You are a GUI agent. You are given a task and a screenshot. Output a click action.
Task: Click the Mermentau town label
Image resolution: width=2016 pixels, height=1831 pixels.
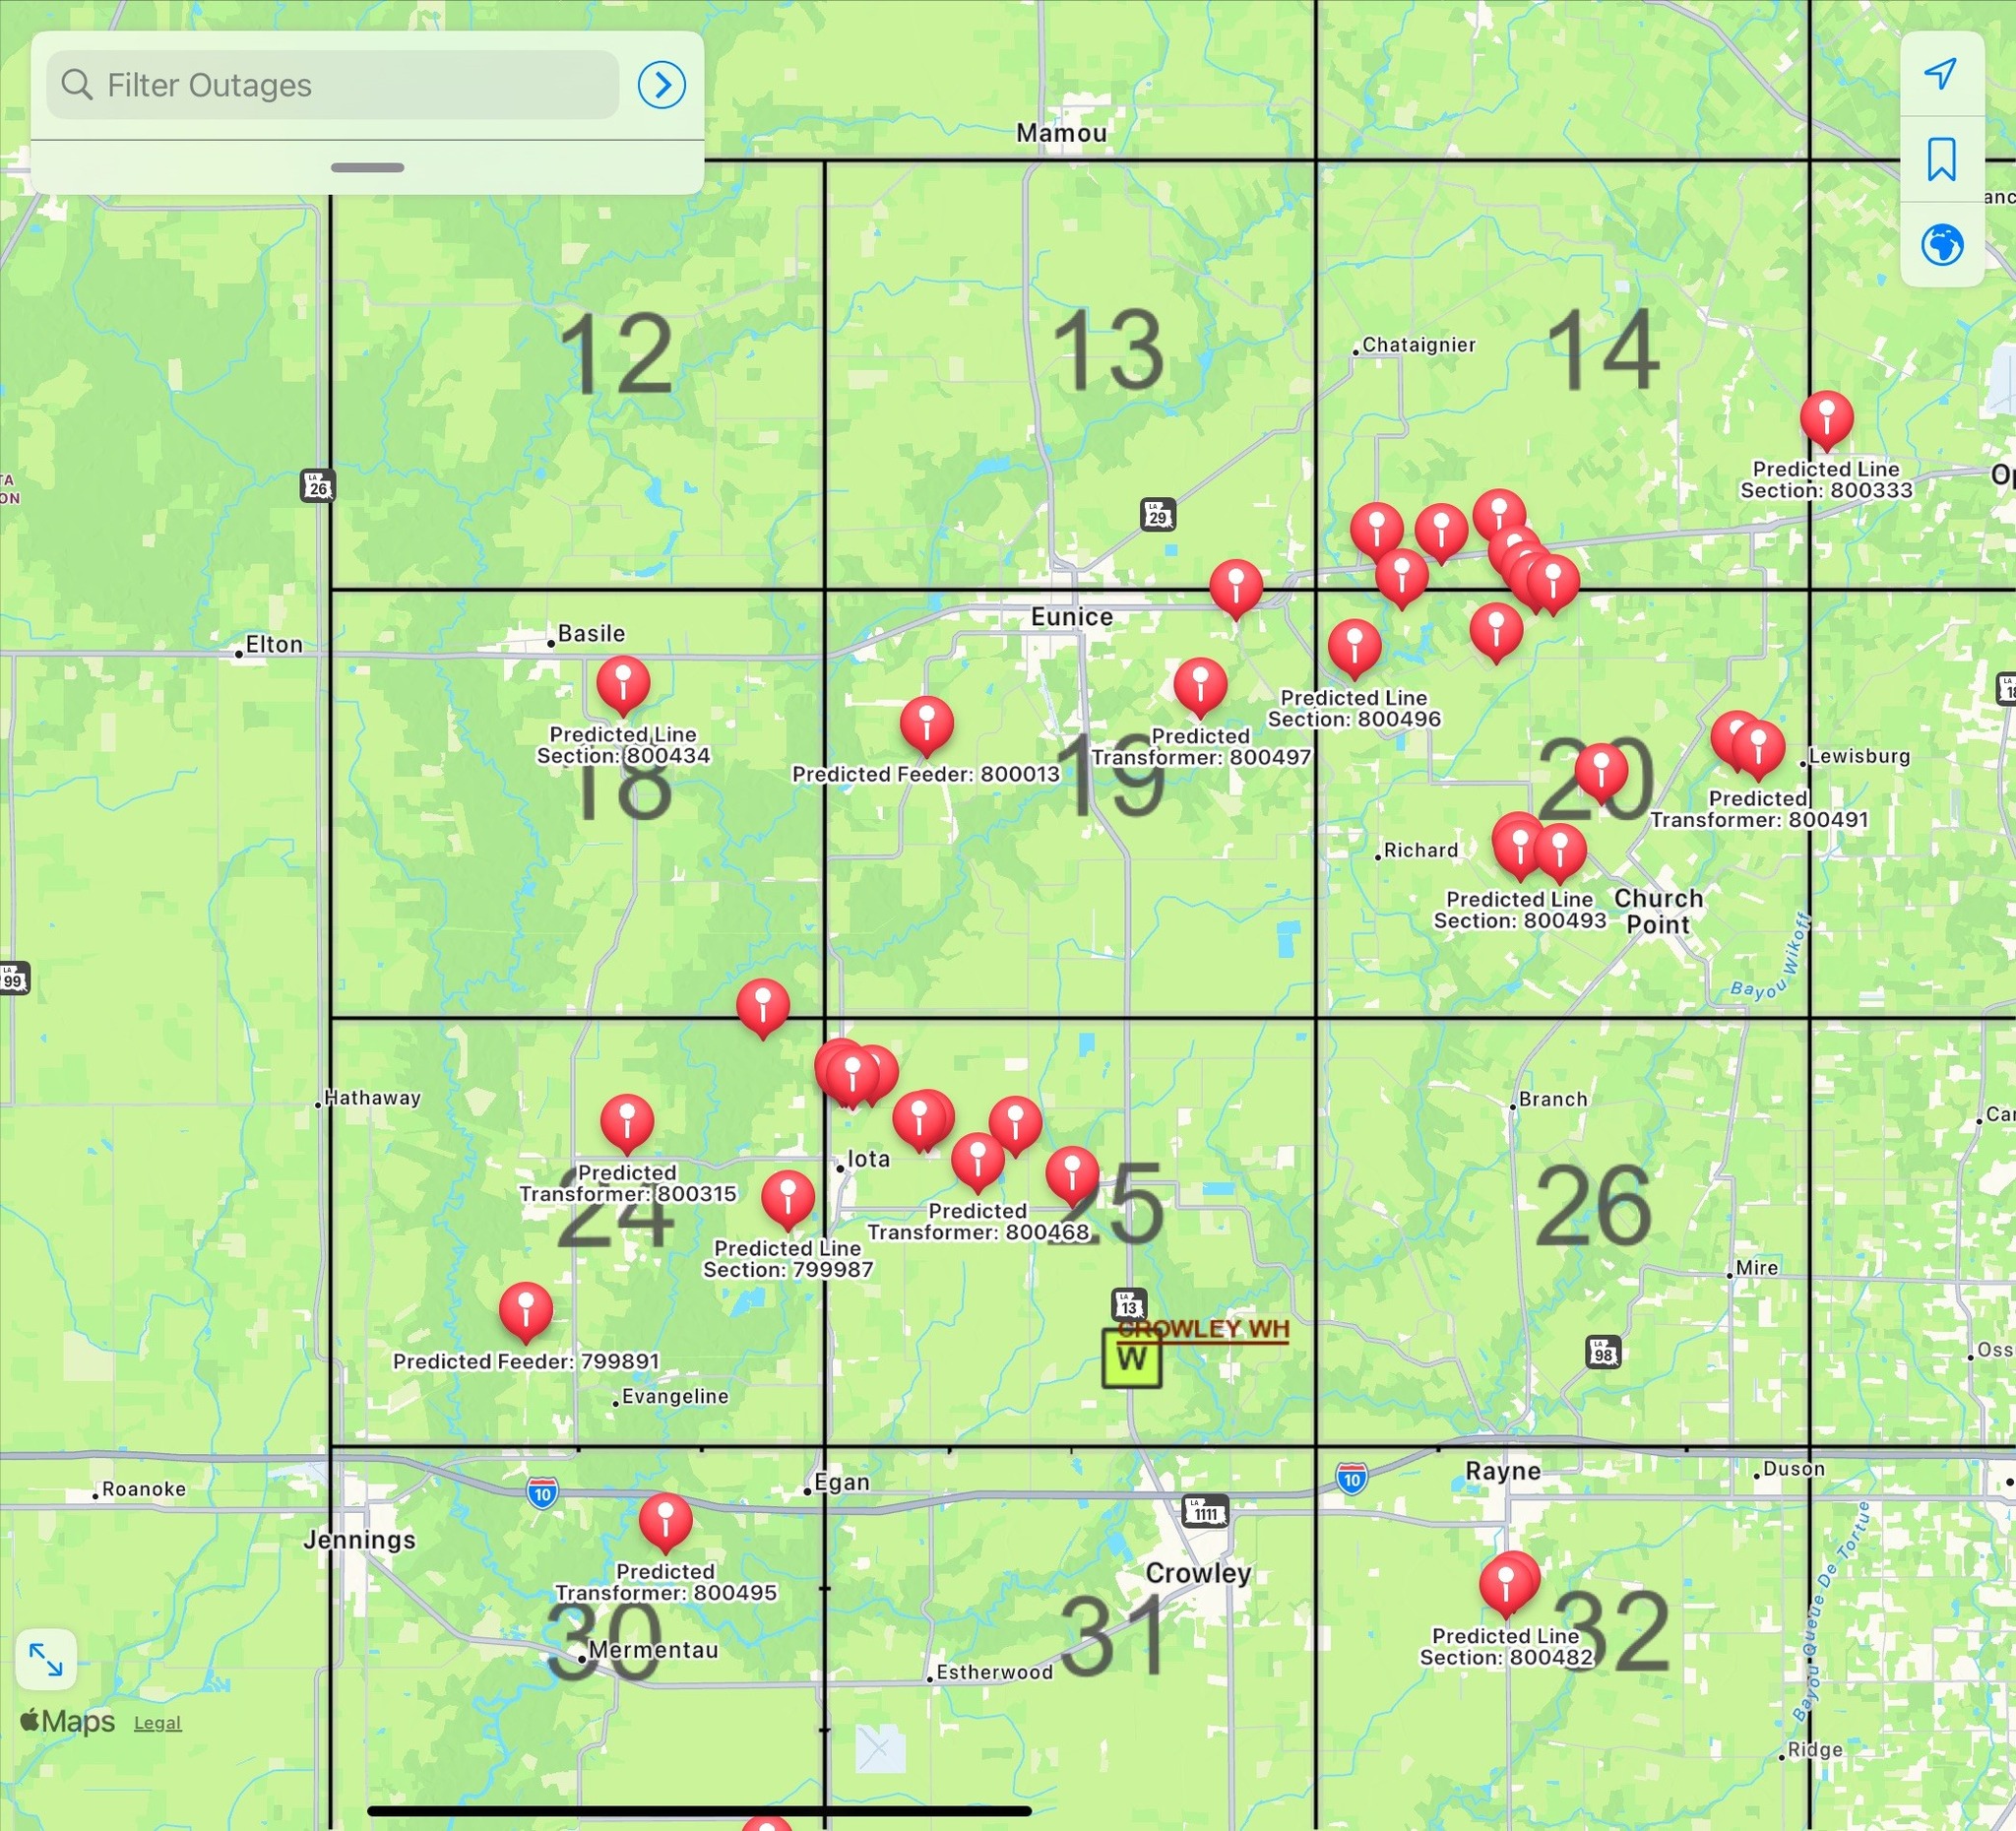652,1650
